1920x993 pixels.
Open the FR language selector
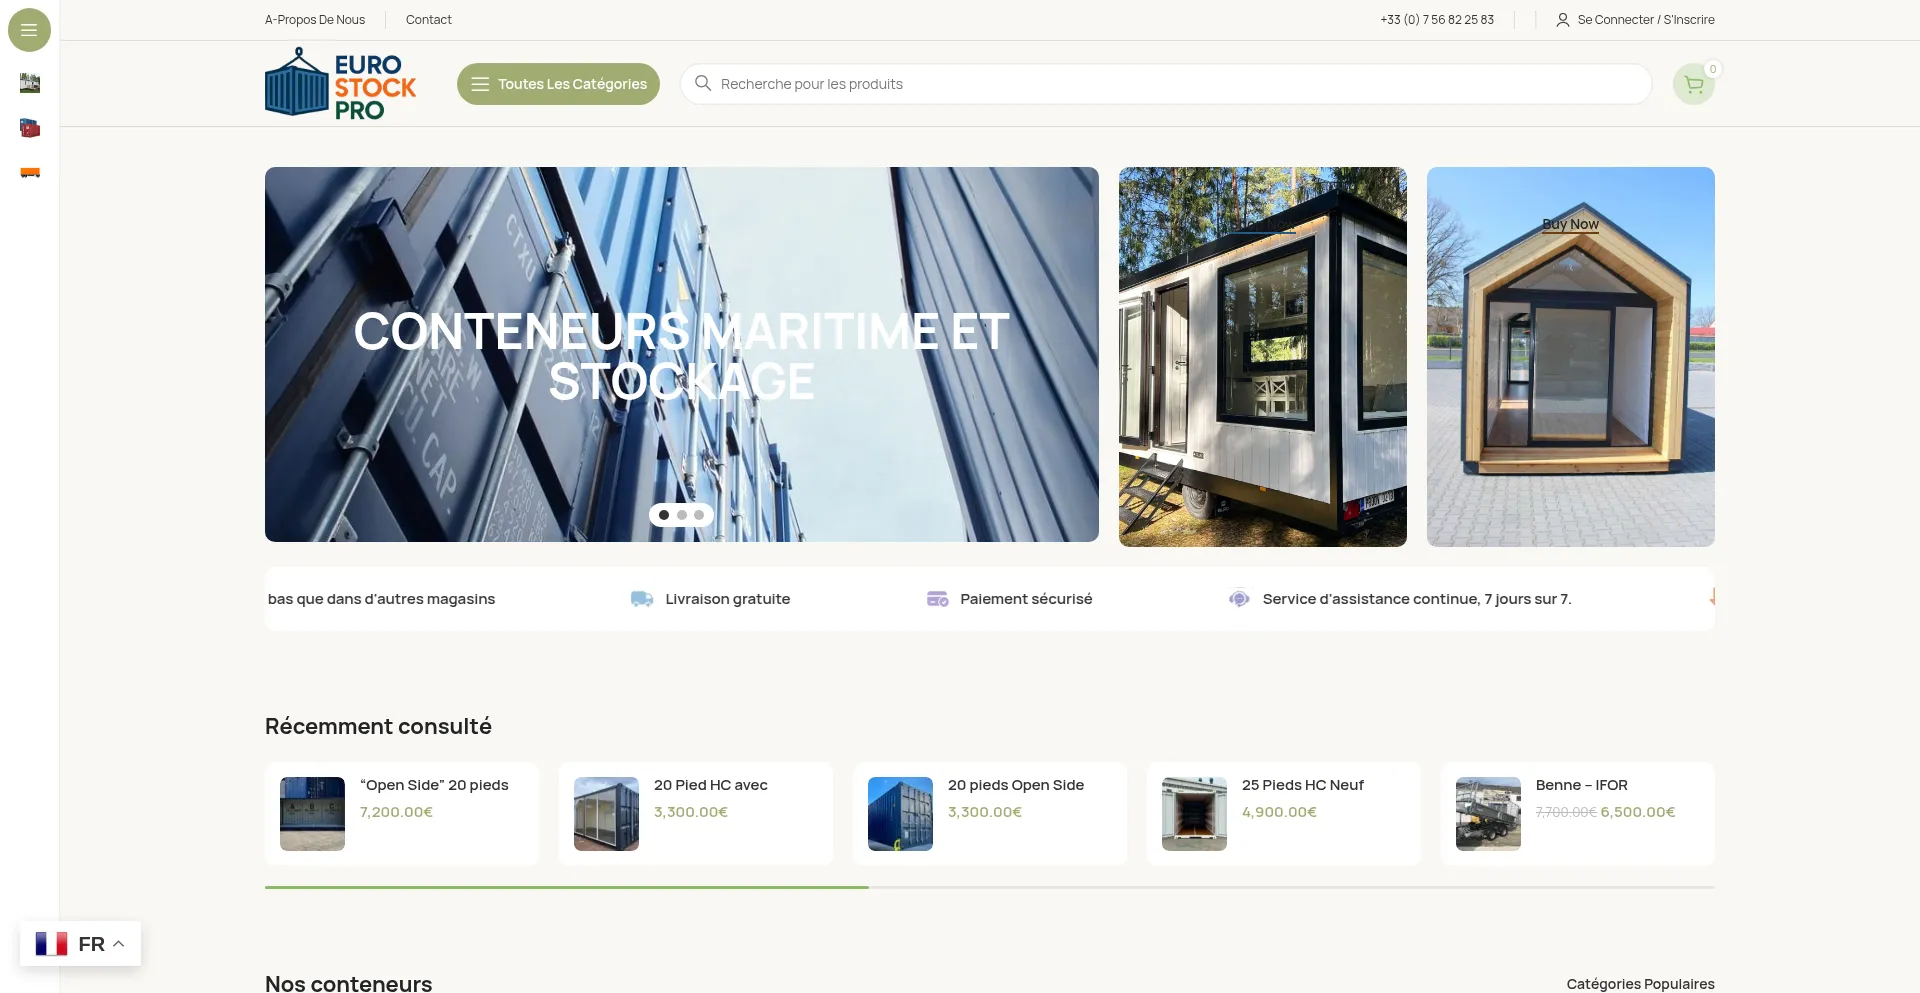tap(80, 944)
